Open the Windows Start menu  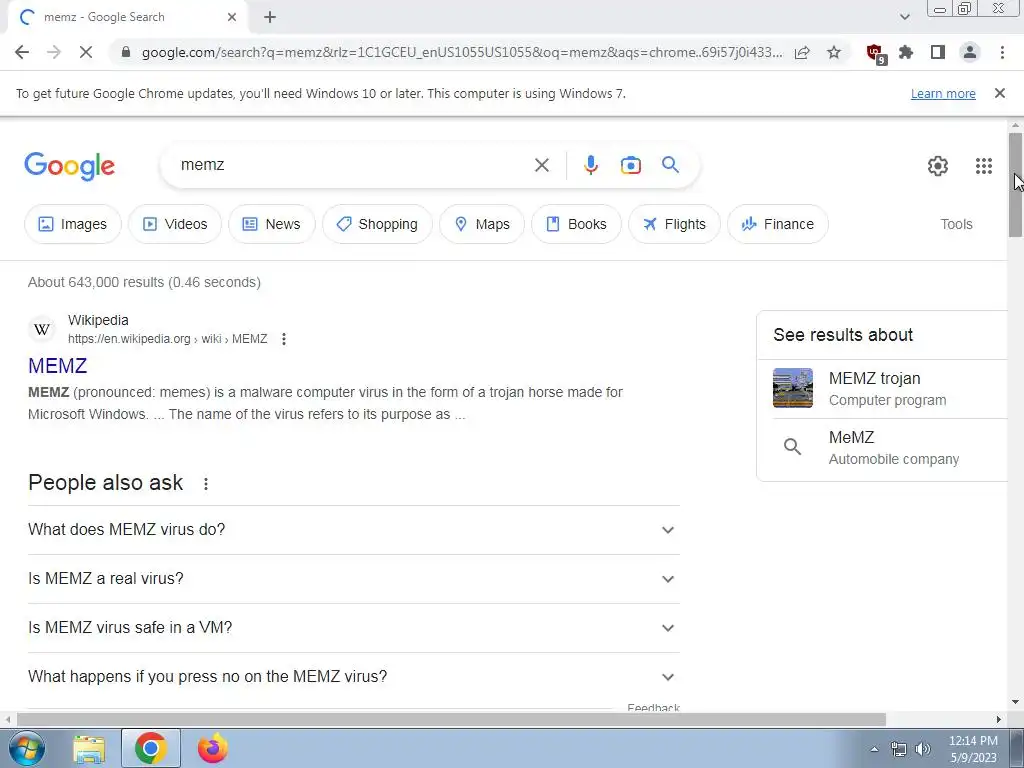(26, 748)
